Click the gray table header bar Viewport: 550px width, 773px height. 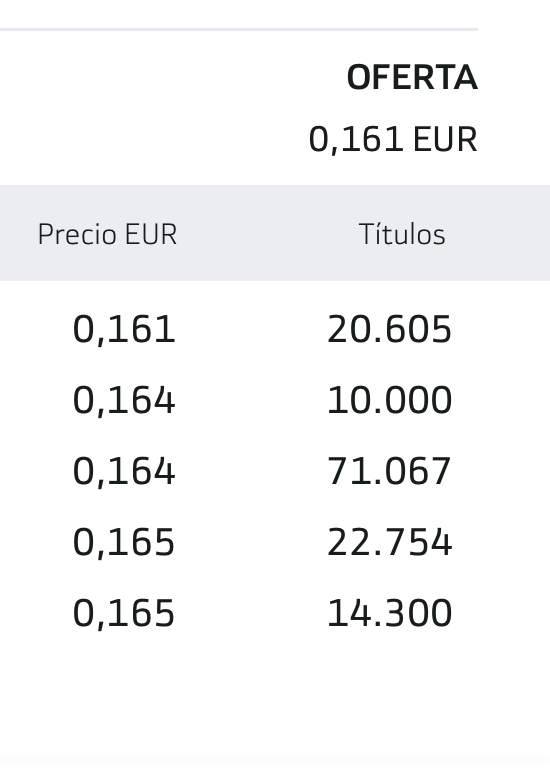click(275, 233)
